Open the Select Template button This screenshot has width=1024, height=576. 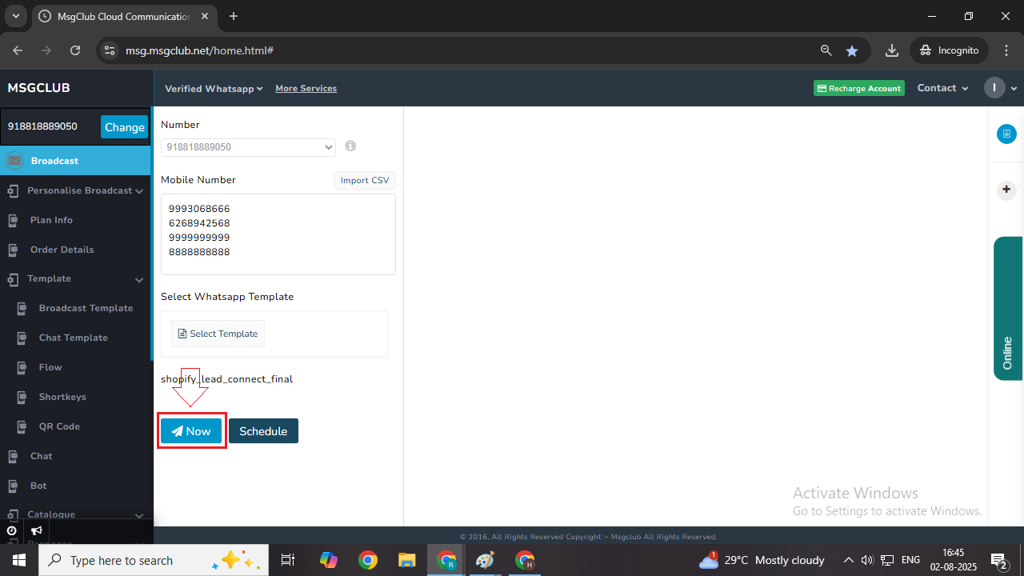(x=217, y=334)
